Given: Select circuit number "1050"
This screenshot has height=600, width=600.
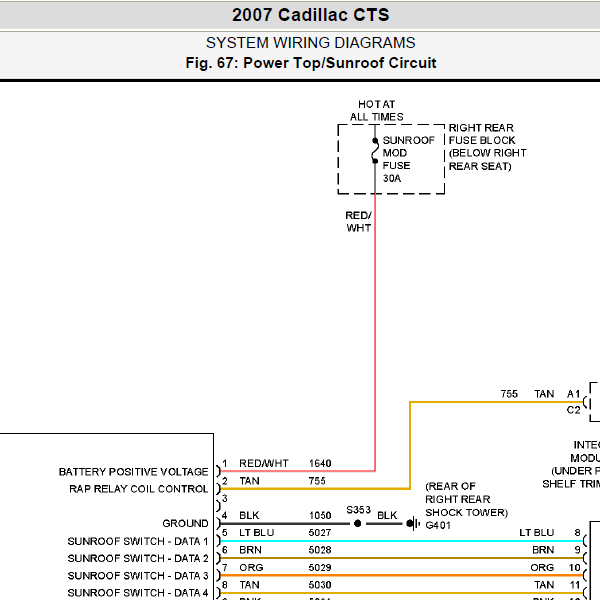Looking at the screenshot, I should 320,515.
